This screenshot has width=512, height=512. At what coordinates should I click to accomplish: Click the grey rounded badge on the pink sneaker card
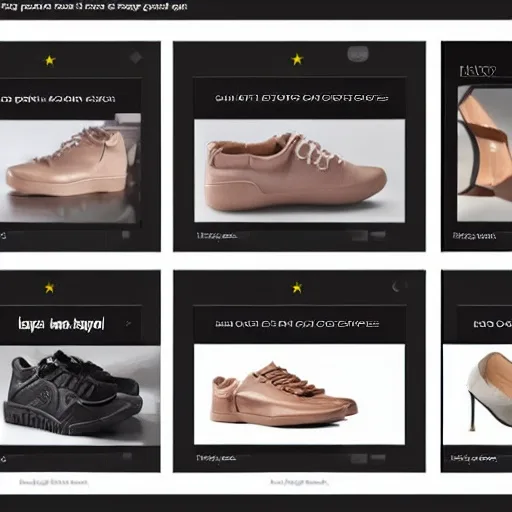(x=358, y=54)
